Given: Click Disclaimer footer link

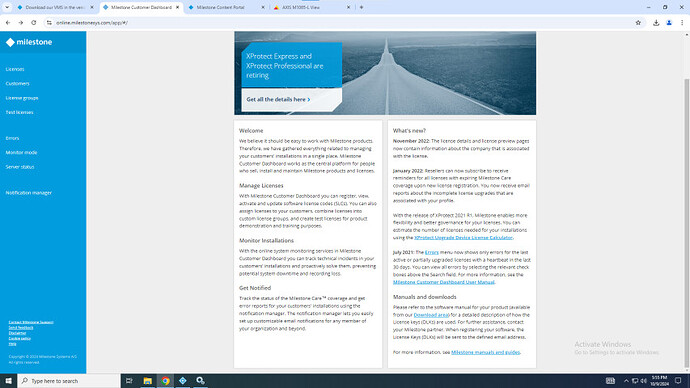Looking at the screenshot, I should tap(17, 333).
